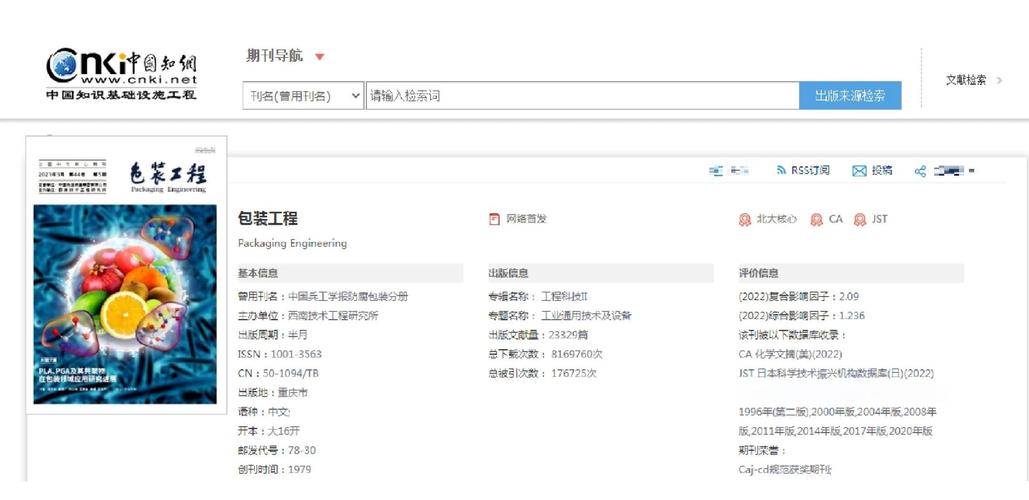Click the 包装工程 journal title

(x=268, y=219)
